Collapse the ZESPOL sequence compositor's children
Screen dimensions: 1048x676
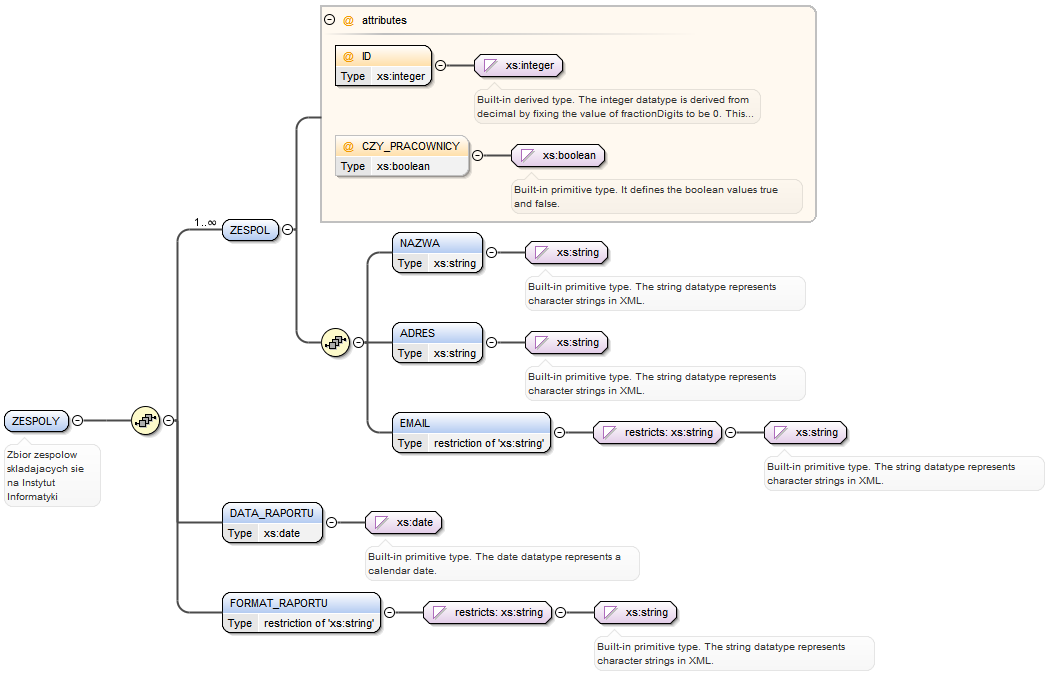(358, 342)
